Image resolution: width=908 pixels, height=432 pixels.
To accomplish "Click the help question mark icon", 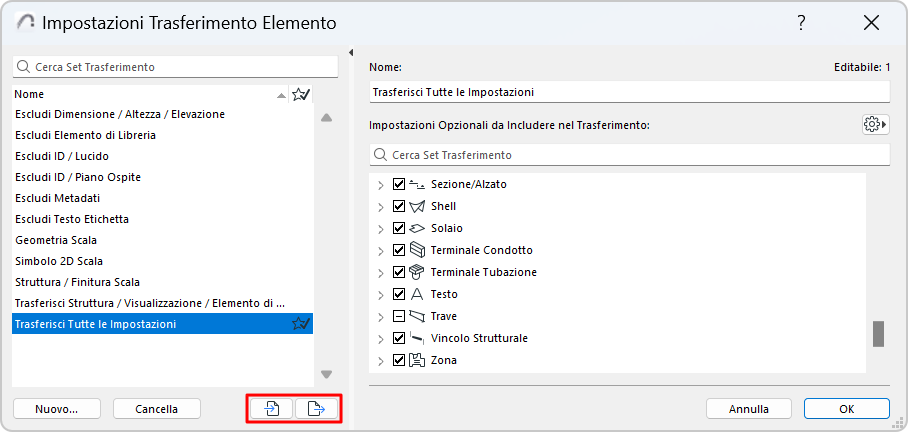I will (x=801, y=23).
